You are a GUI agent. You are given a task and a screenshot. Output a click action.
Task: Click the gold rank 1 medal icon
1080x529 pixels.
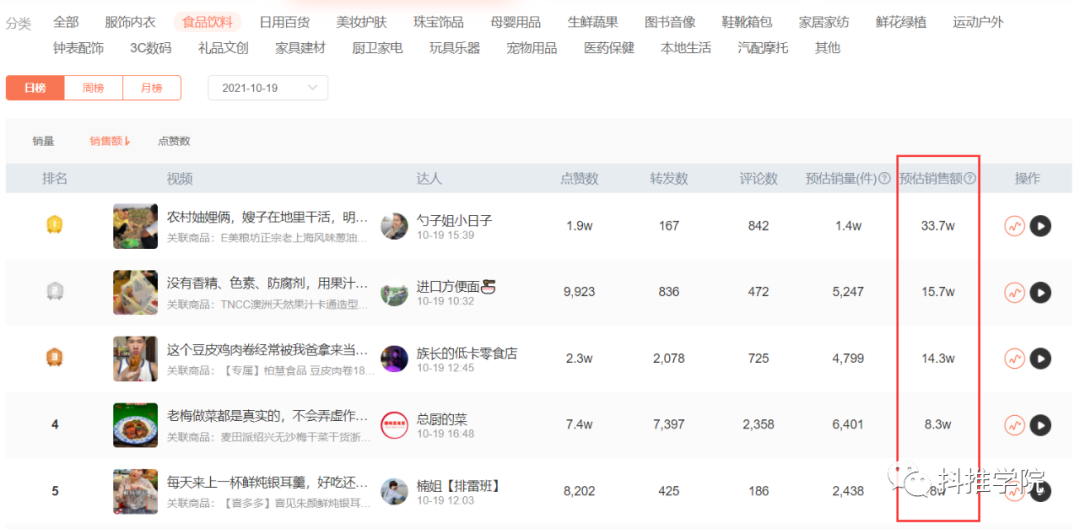(55, 225)
